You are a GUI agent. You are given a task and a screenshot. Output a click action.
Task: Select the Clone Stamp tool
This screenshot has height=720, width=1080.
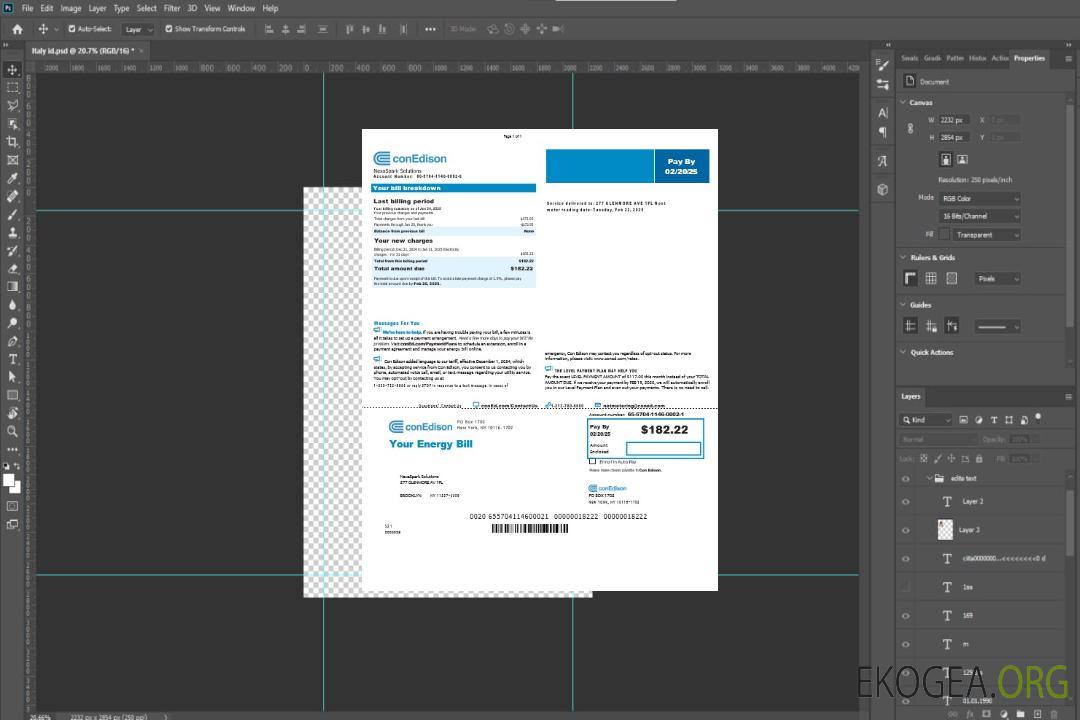pyautogui.click(x=12, y=233)
